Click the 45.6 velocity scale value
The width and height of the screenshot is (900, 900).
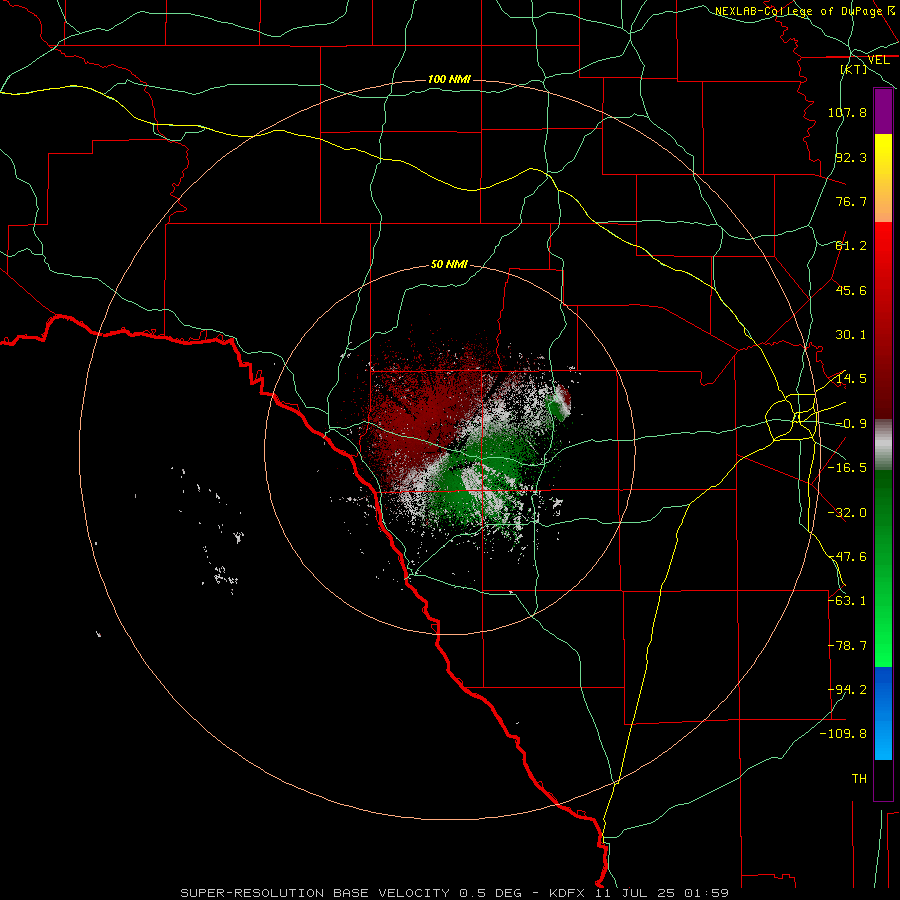[x=851, y=290]
